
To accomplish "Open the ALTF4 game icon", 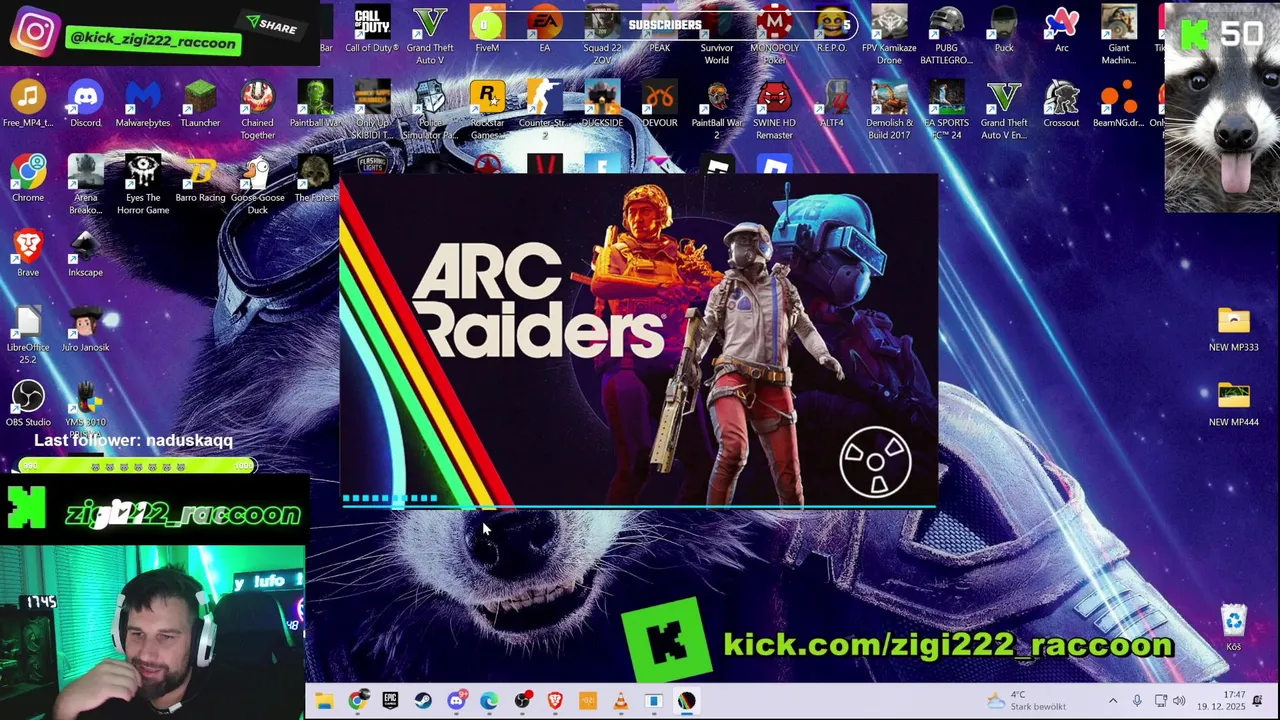I will pos(832,105).
